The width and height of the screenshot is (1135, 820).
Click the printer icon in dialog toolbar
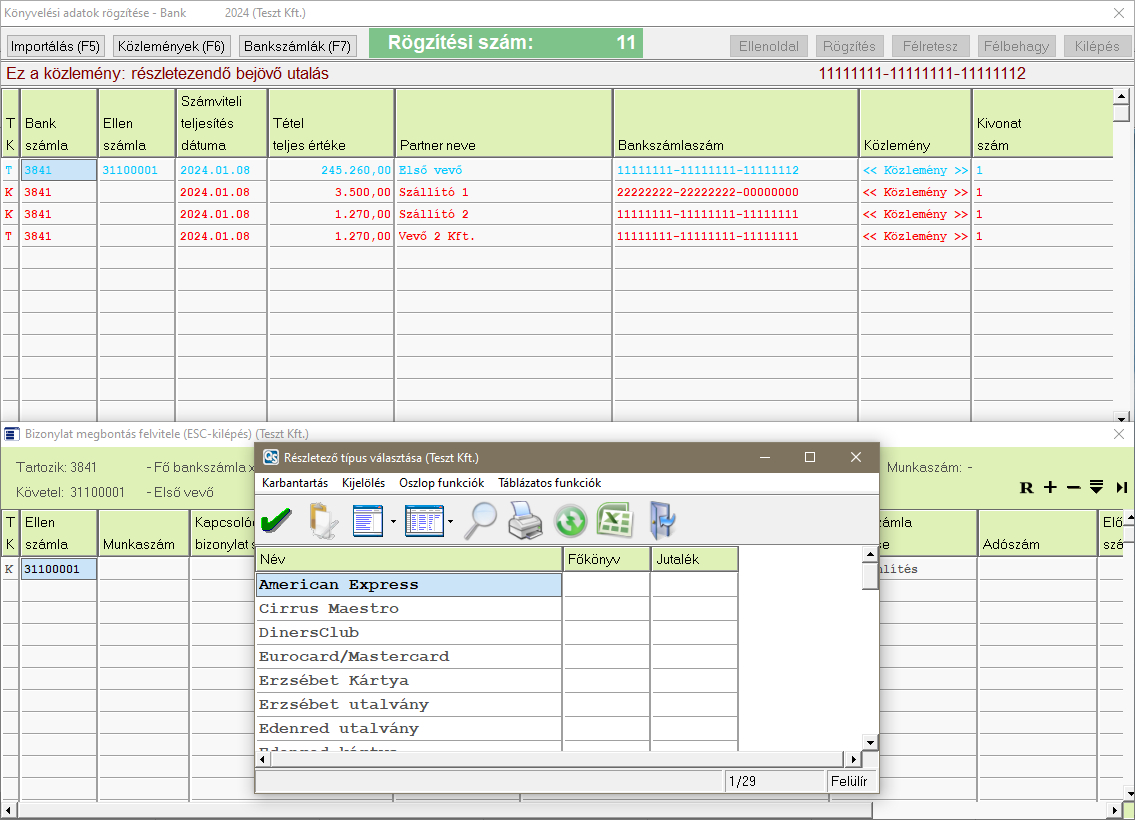[x=526, y=520]
